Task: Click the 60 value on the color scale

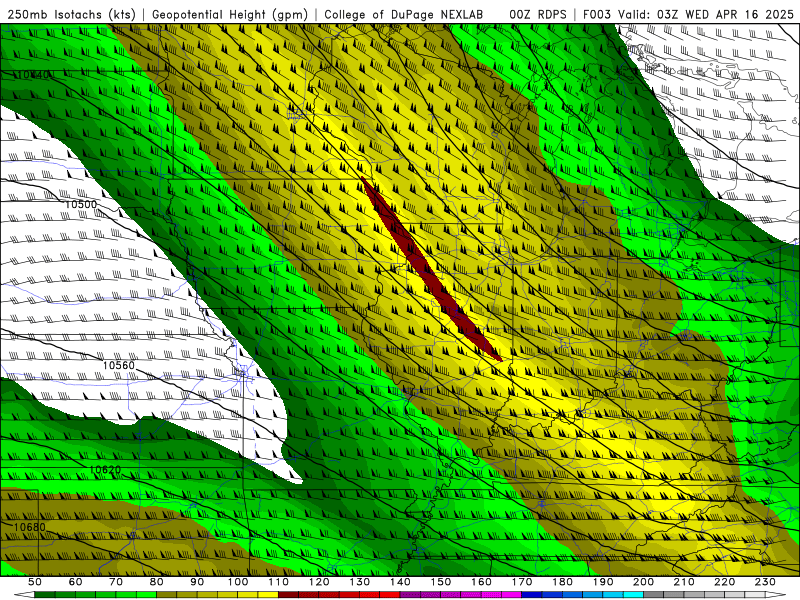Action: pos(75,582)
